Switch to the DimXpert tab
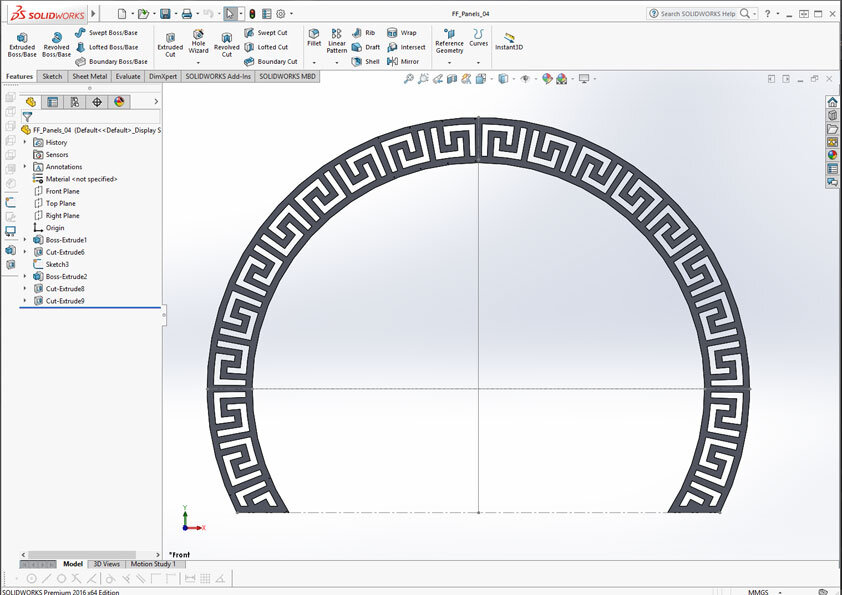This screenshot has height=595, width=842. coord(163,76)
